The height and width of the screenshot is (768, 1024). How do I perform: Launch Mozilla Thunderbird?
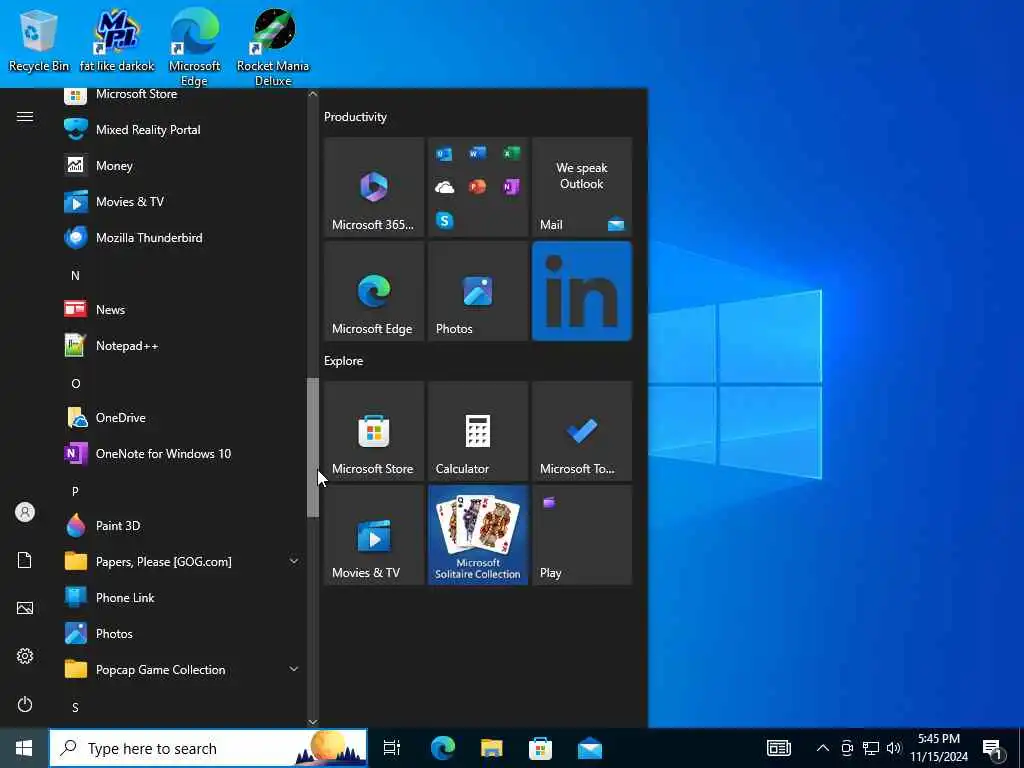tap(181, 237)
